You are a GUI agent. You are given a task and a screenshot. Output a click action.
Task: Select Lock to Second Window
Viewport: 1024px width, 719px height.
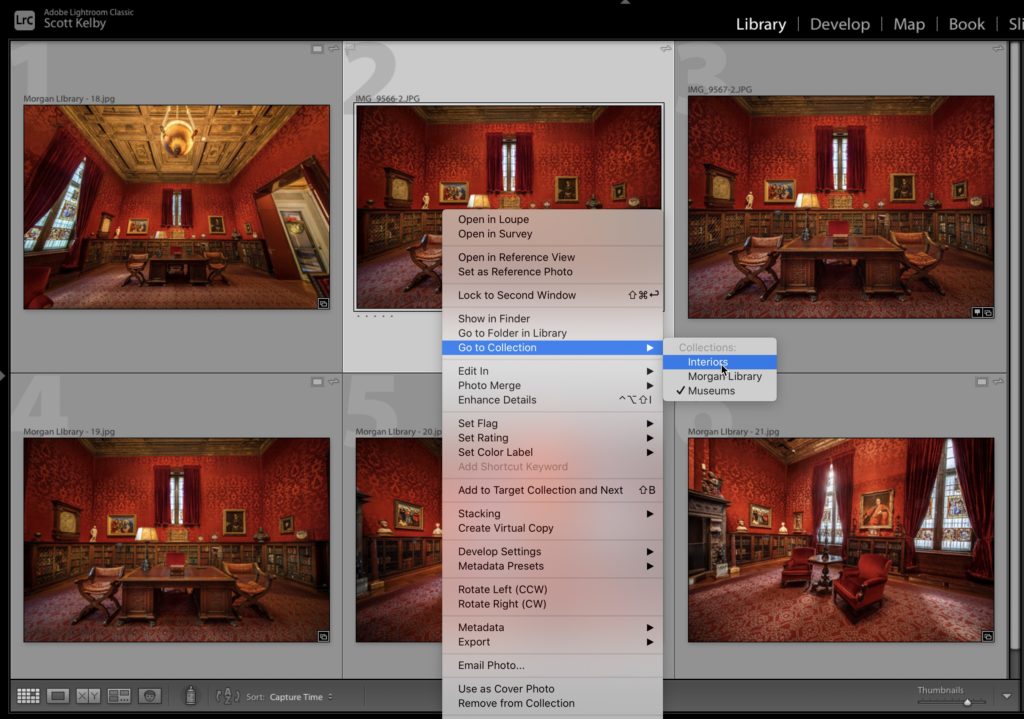[552, 295]
